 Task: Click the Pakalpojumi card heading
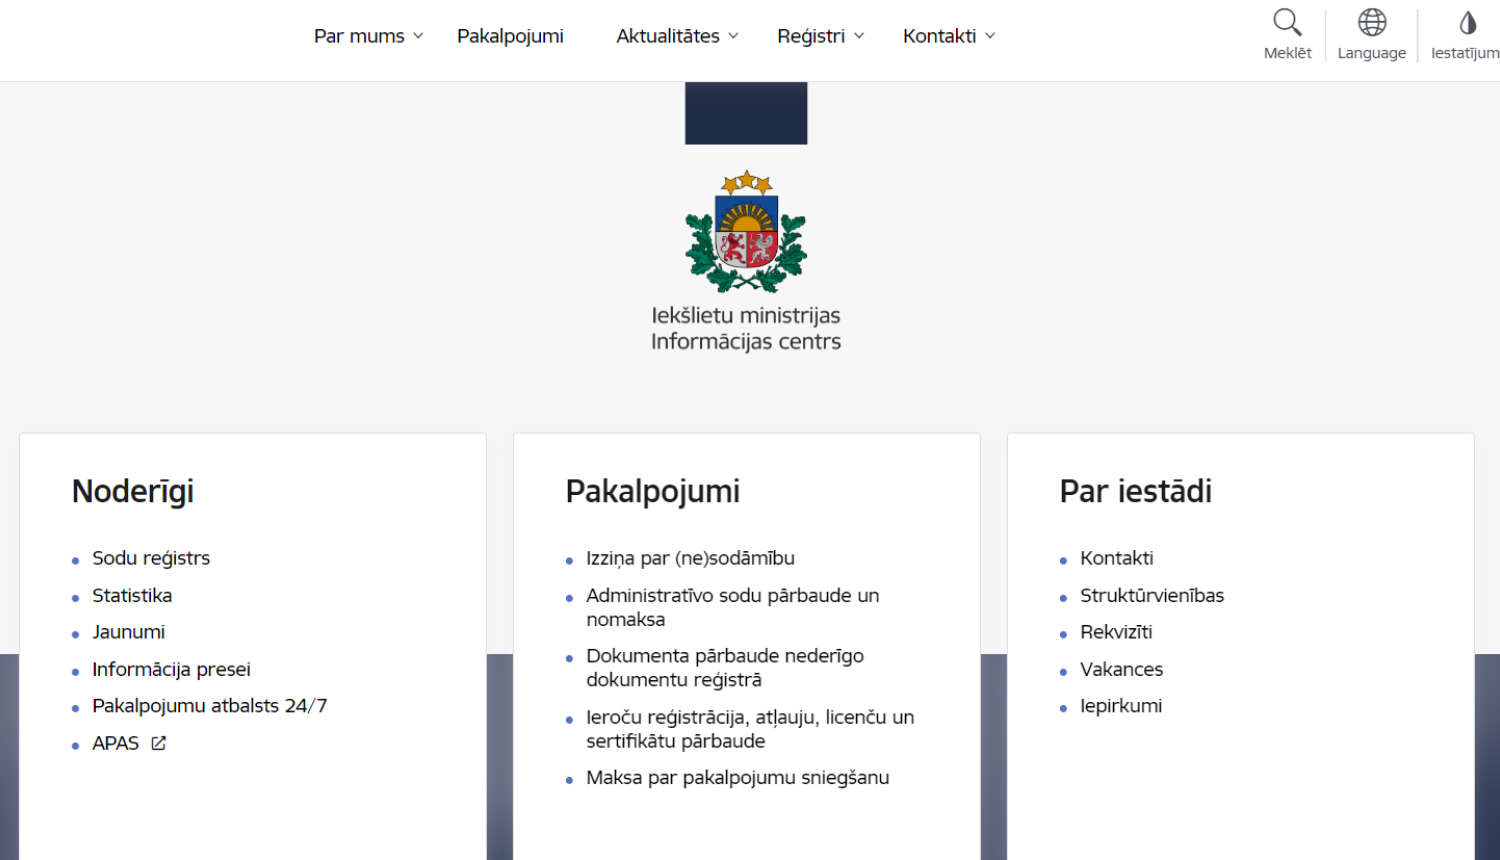[653, 491]
